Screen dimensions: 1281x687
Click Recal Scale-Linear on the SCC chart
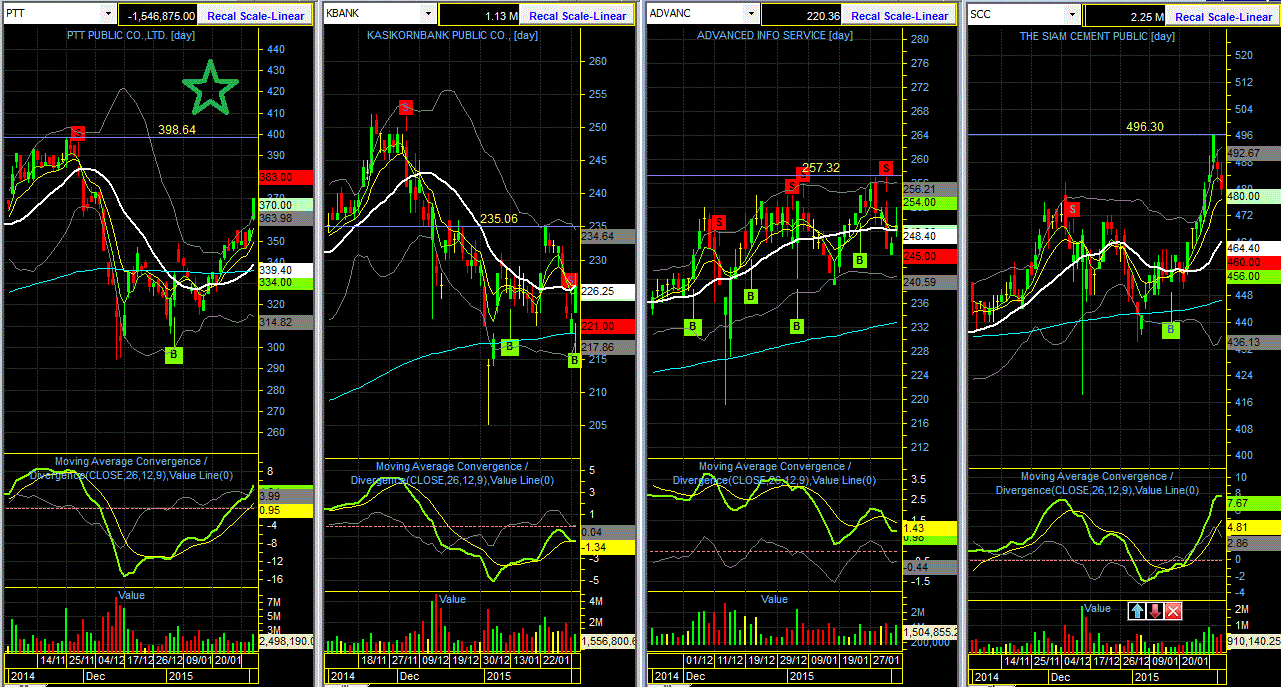click(x=1224, y=17)
